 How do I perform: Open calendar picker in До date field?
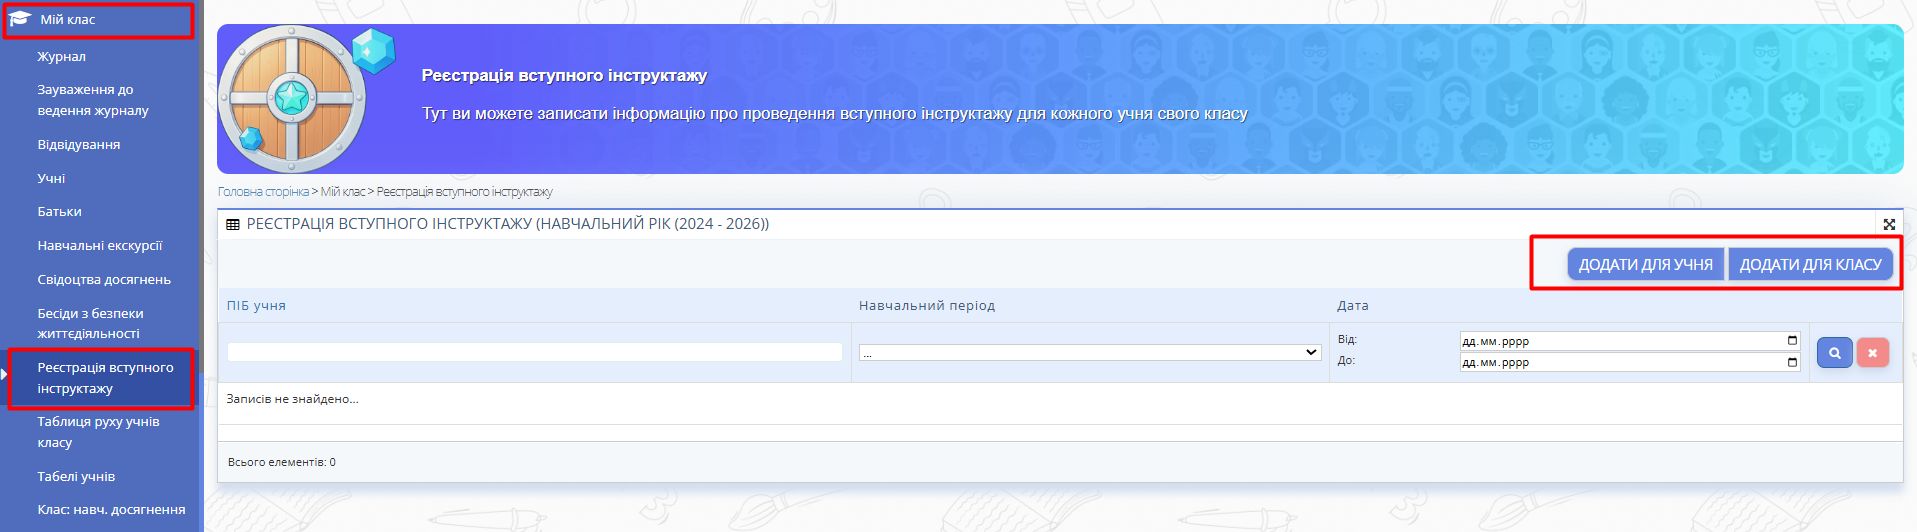(x=1792, y=362)
